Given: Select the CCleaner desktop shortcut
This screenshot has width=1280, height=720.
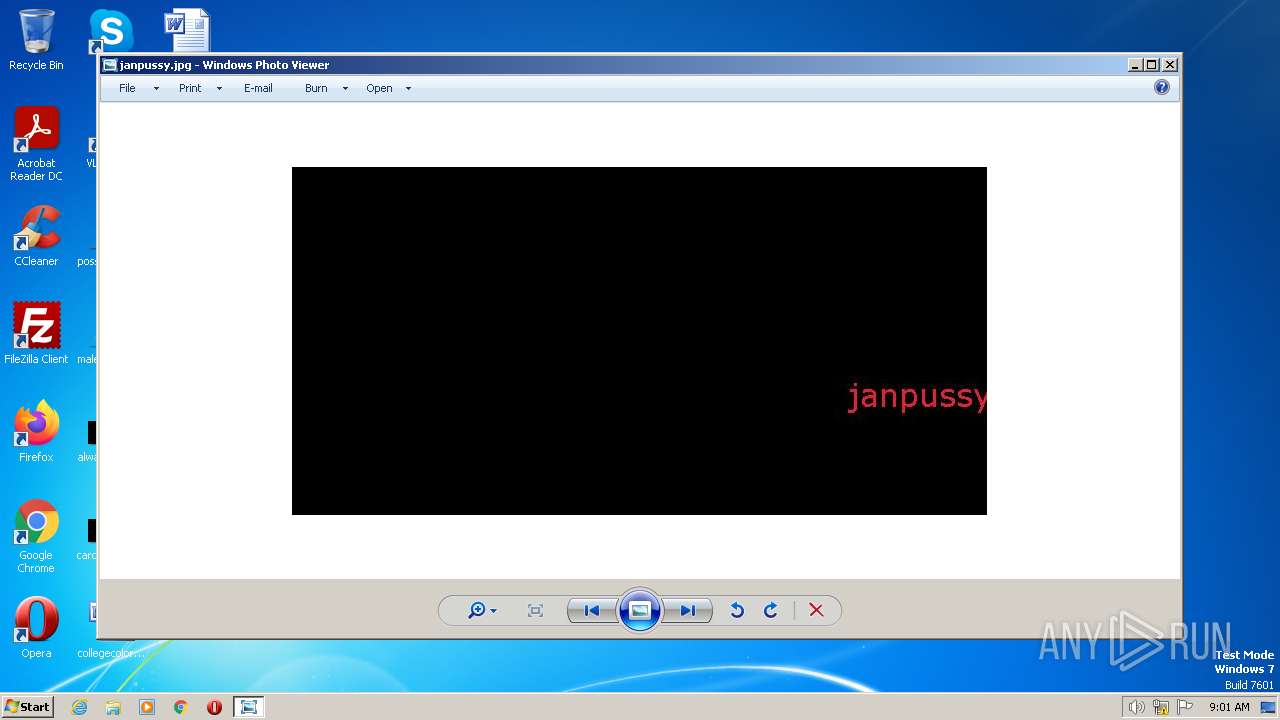Looking at the screenshot, I should (x=36, y=236).
